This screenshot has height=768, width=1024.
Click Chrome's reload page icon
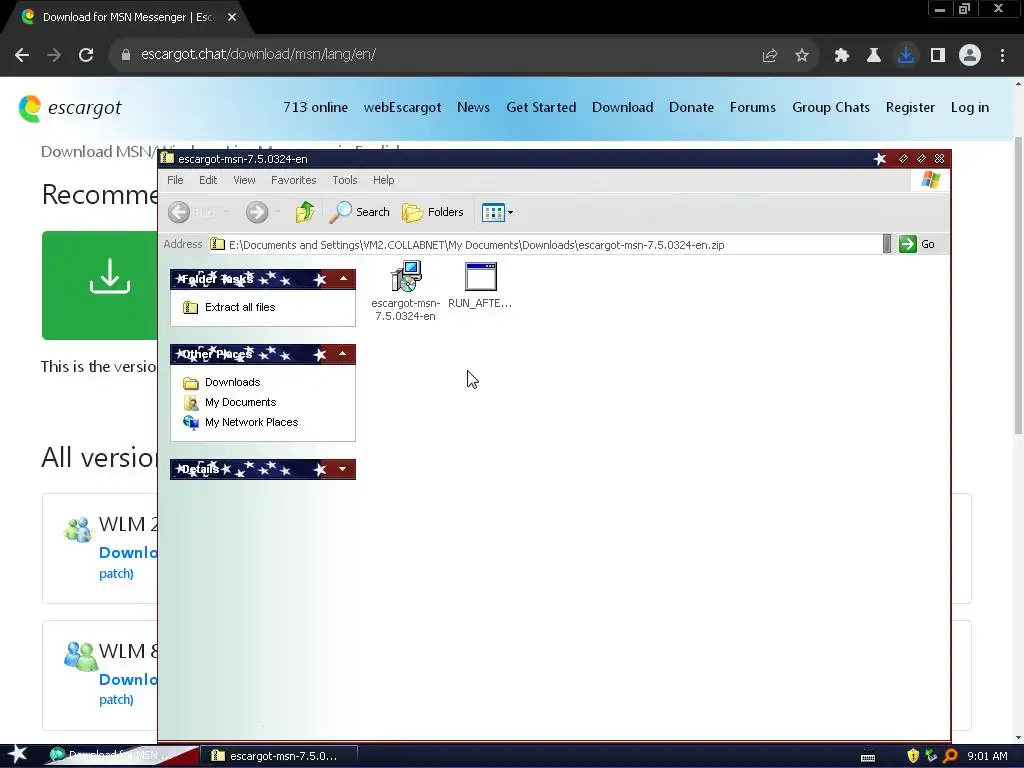[86, 55]
